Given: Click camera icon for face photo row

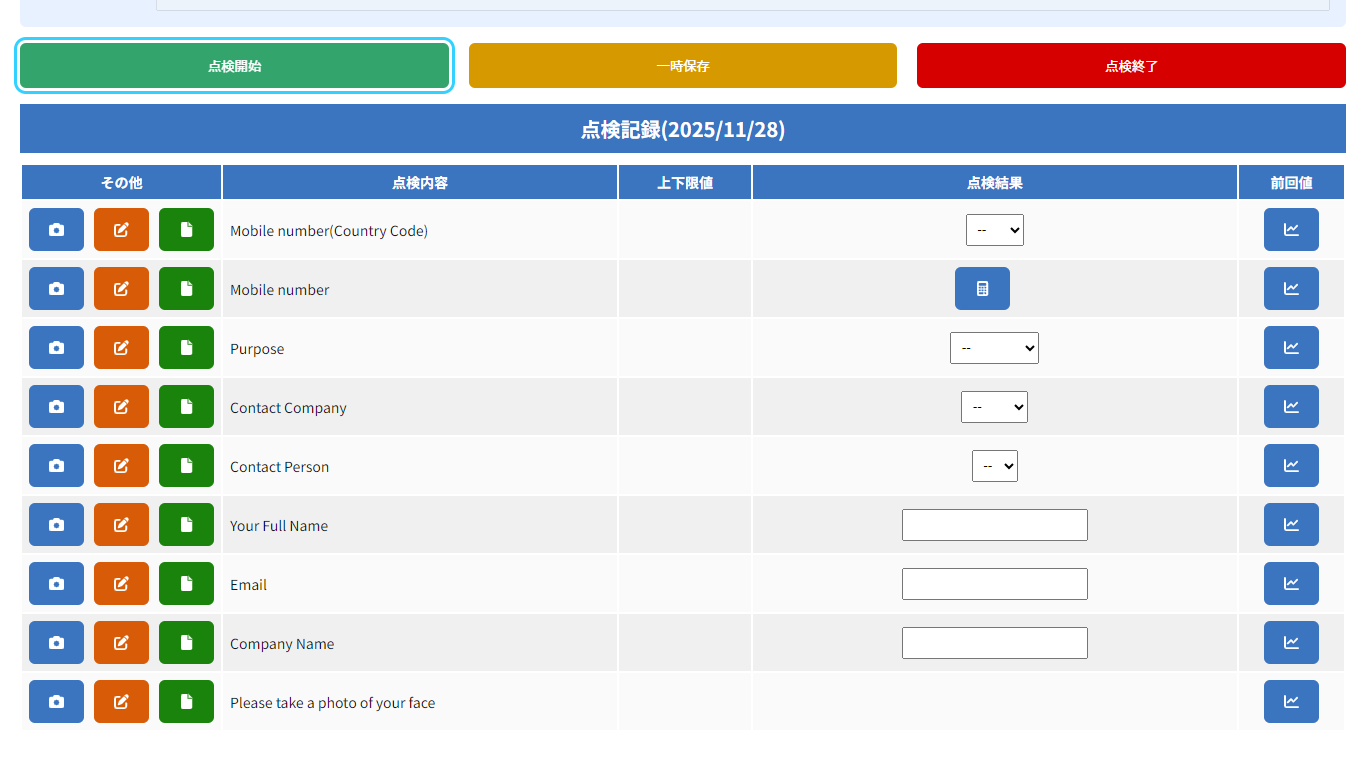Looking at the screenshot, I should click(x=56, y=702).
